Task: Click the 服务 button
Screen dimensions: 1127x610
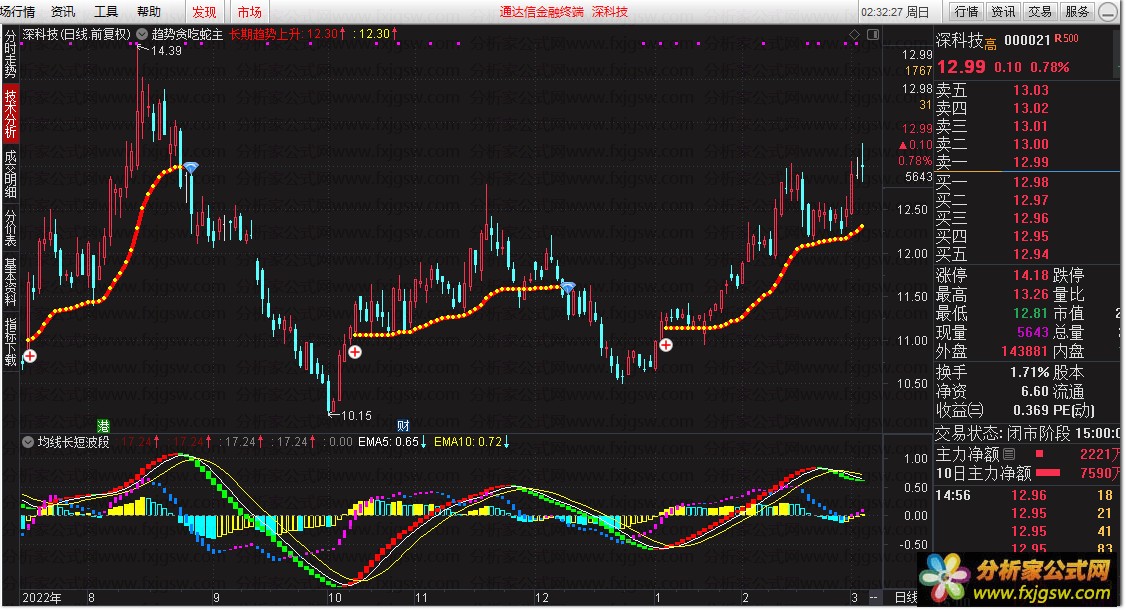Action: click(x=1077, y=11)
